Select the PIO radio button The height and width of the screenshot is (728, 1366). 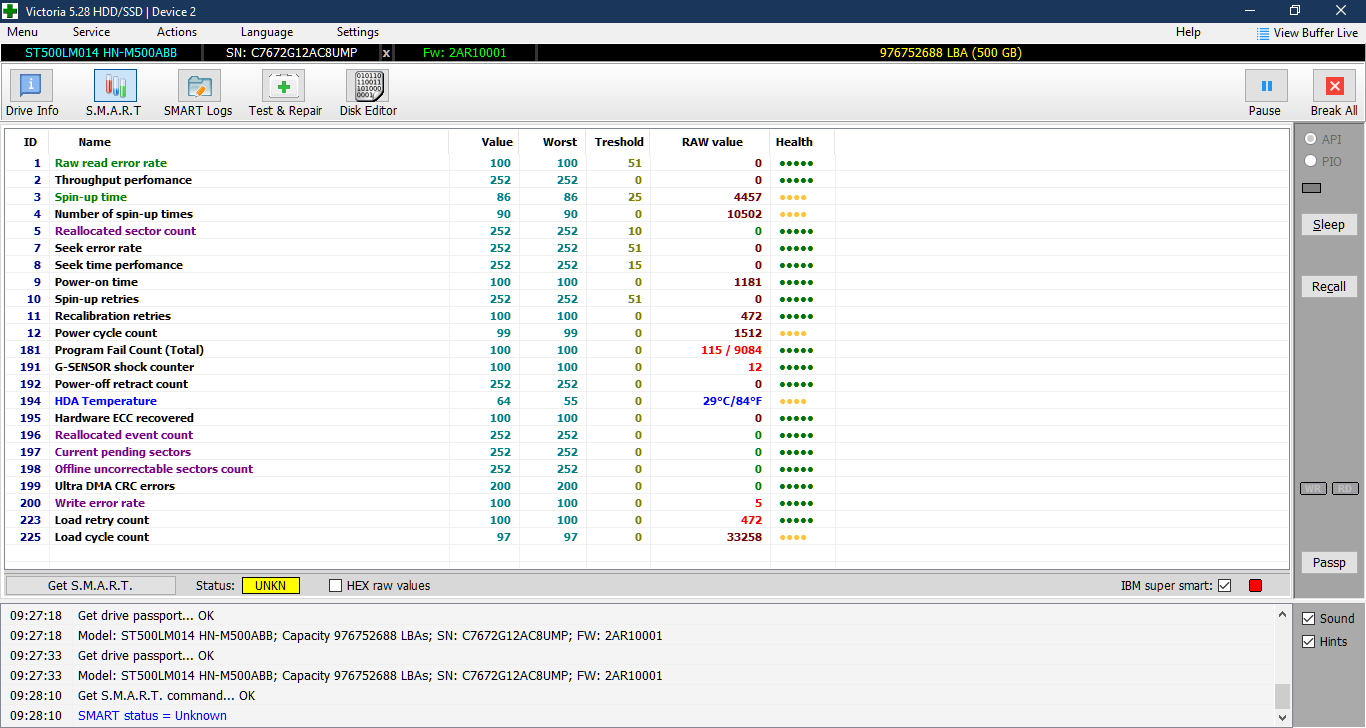coord(1311,161)
